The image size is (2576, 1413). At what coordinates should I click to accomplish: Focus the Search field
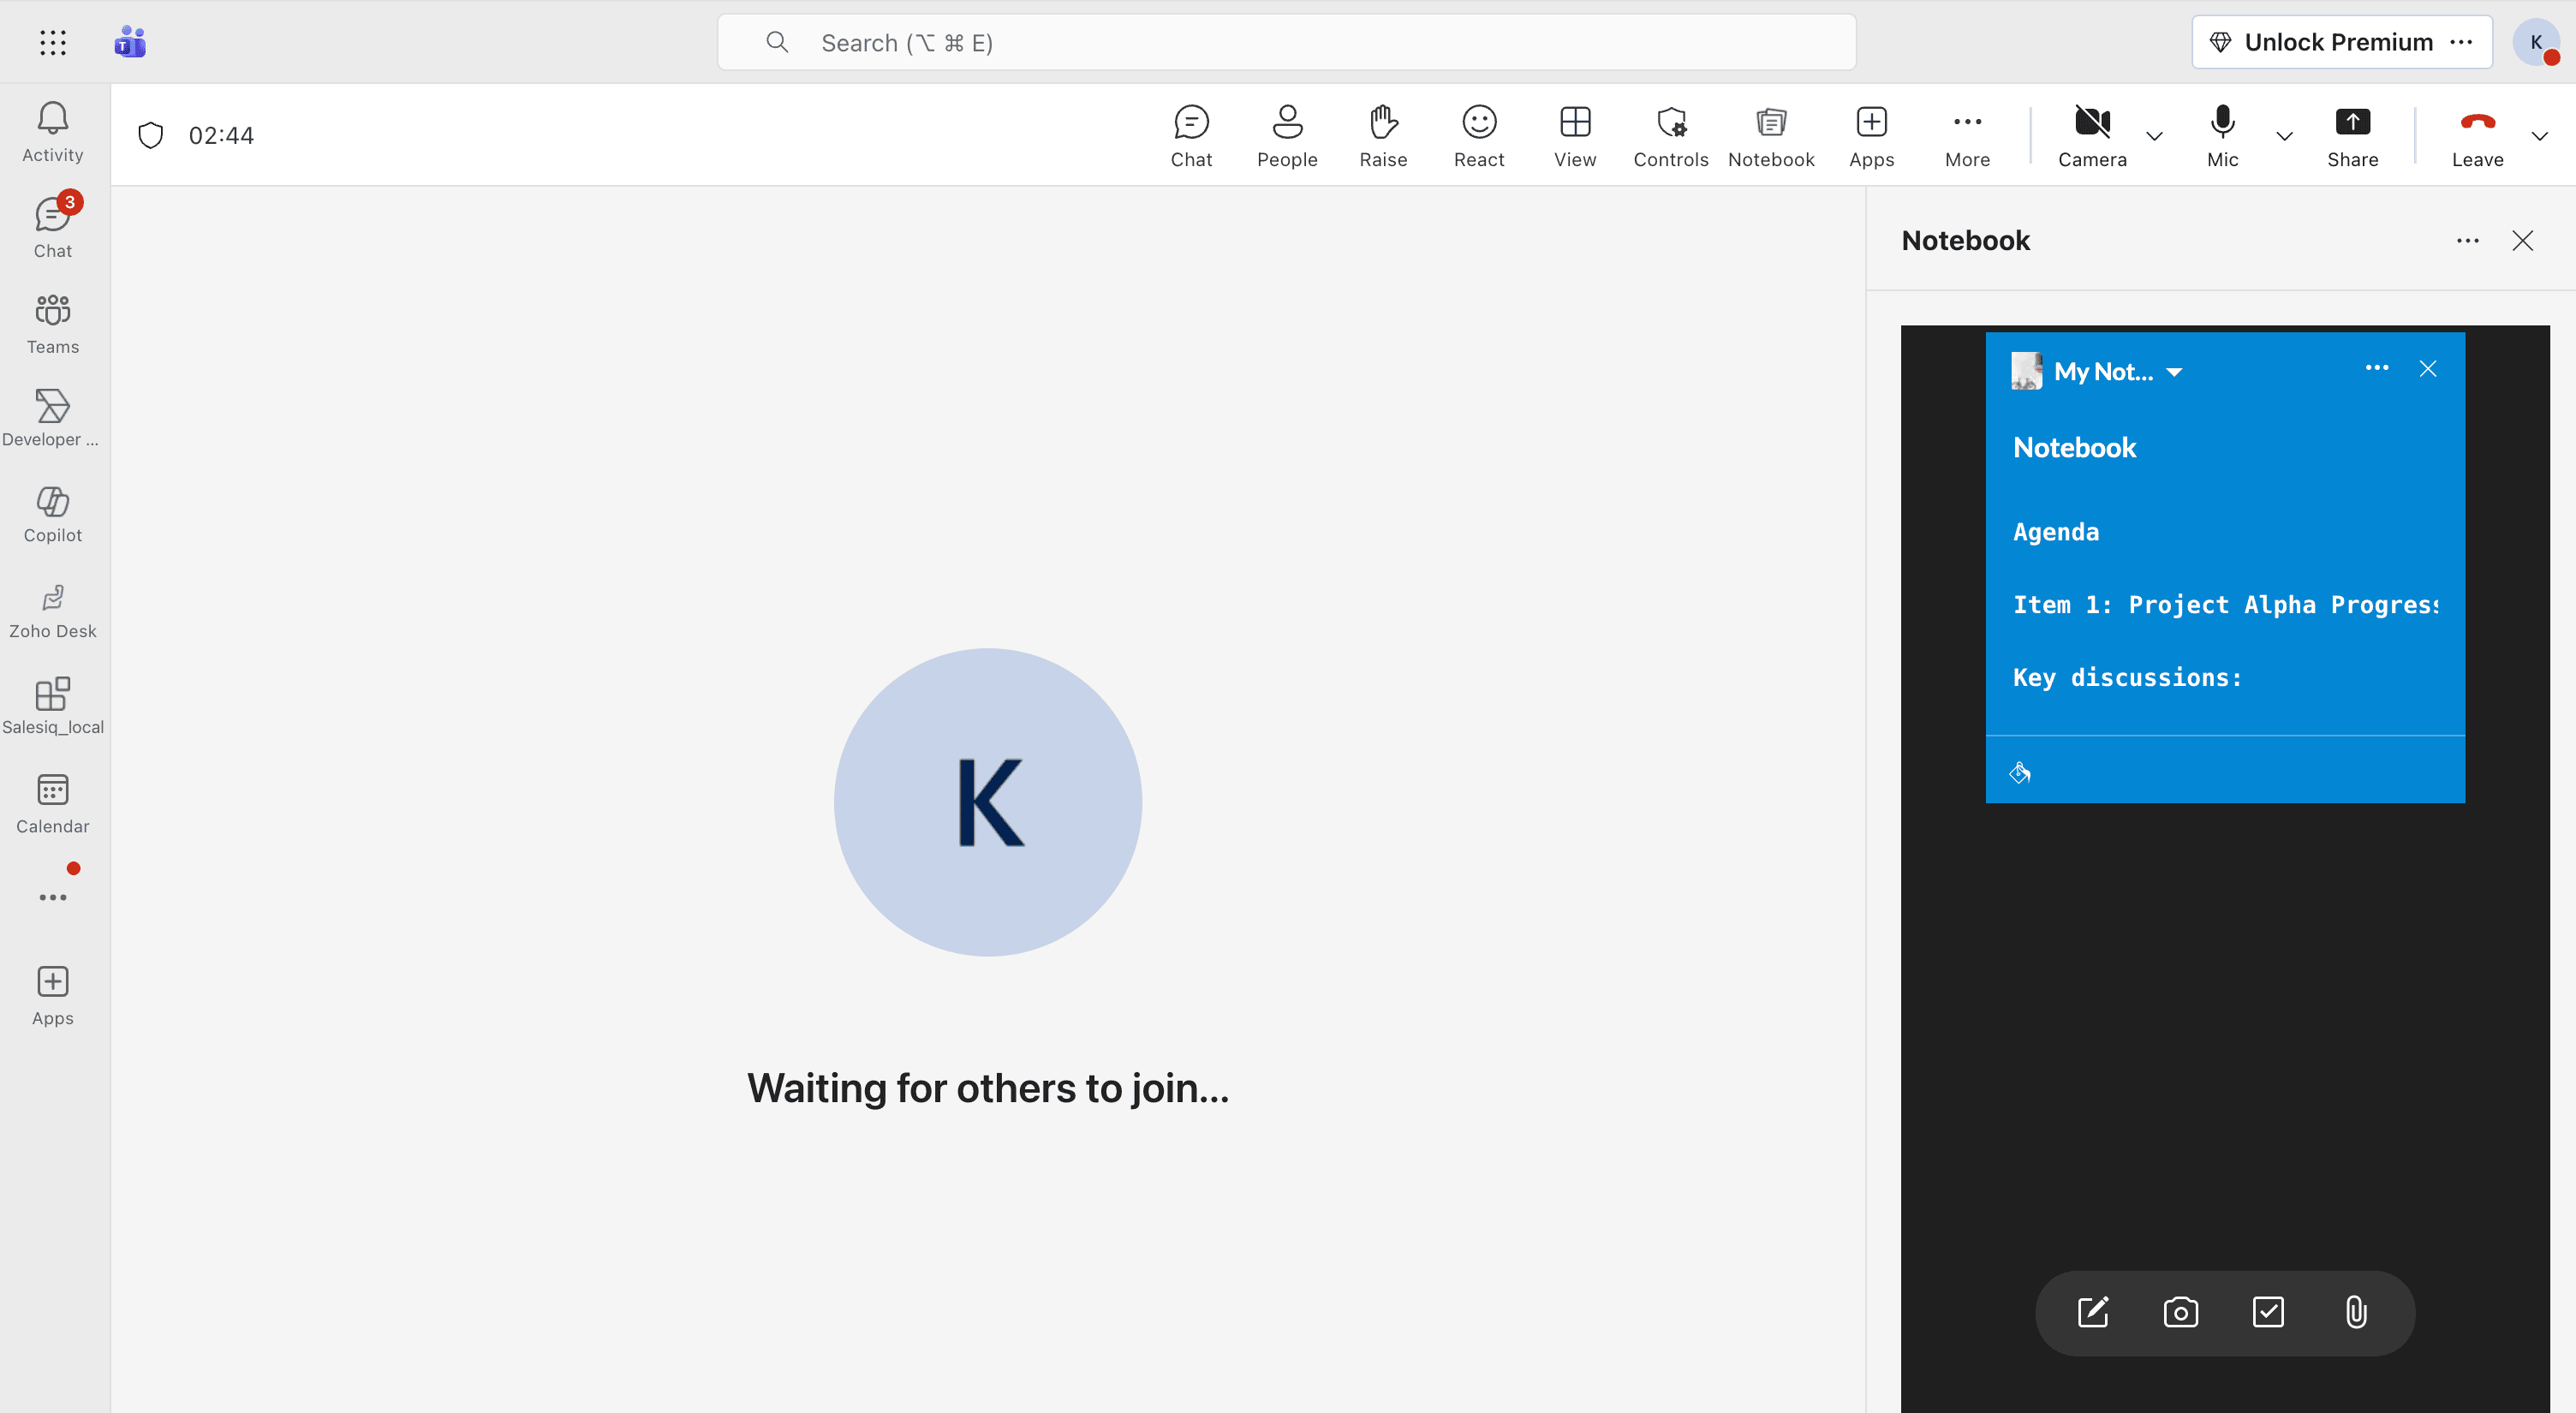pyautogui.click(x=1286, y=42)
